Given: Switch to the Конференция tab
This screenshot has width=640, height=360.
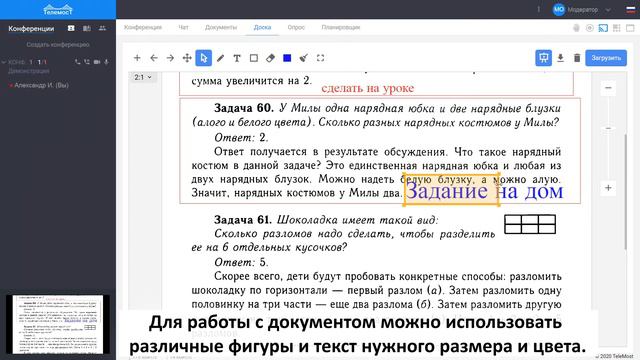Looking at the screenshot, I should coord(143,27).
